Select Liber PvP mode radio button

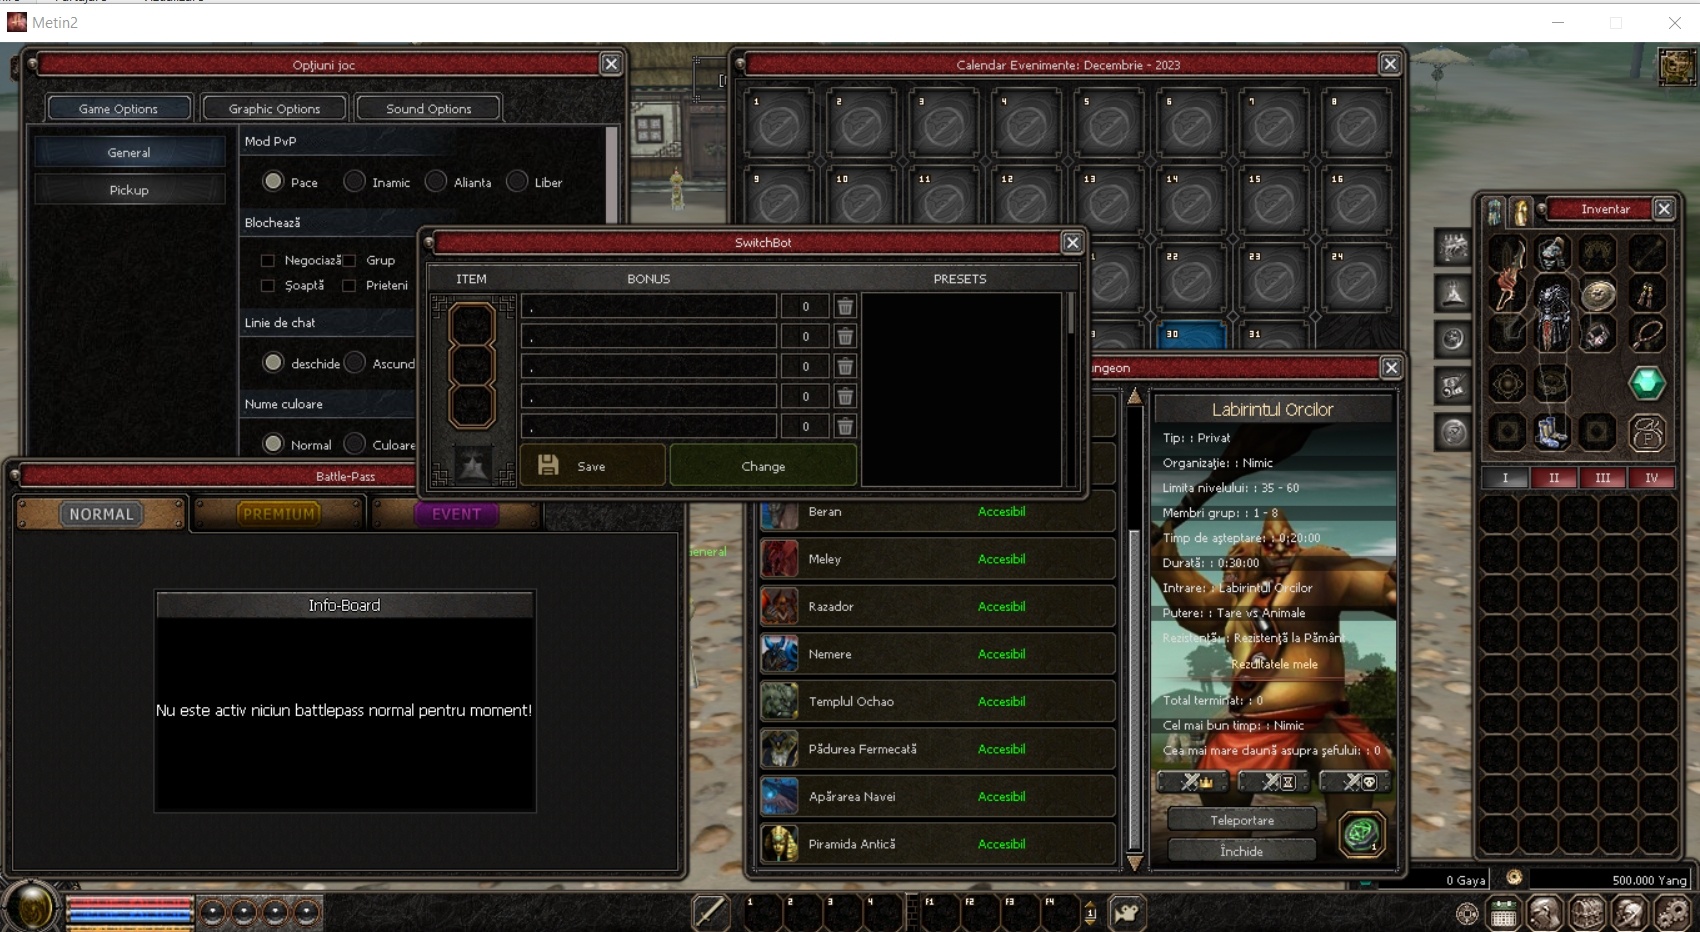point(517,182)
